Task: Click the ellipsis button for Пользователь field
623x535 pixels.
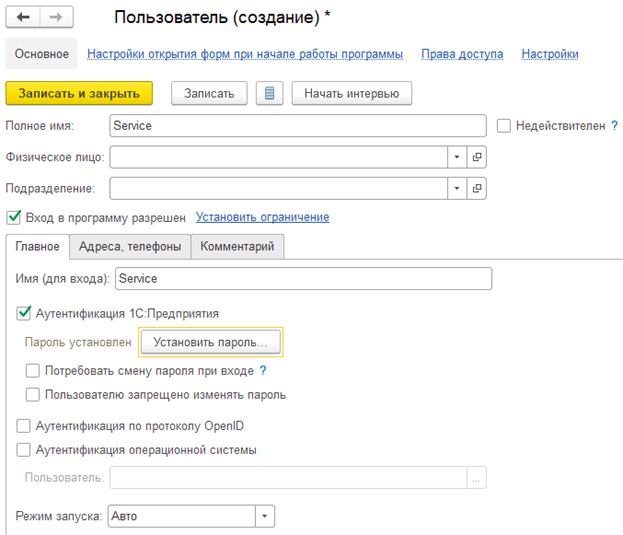Action: tap(477, 478)
